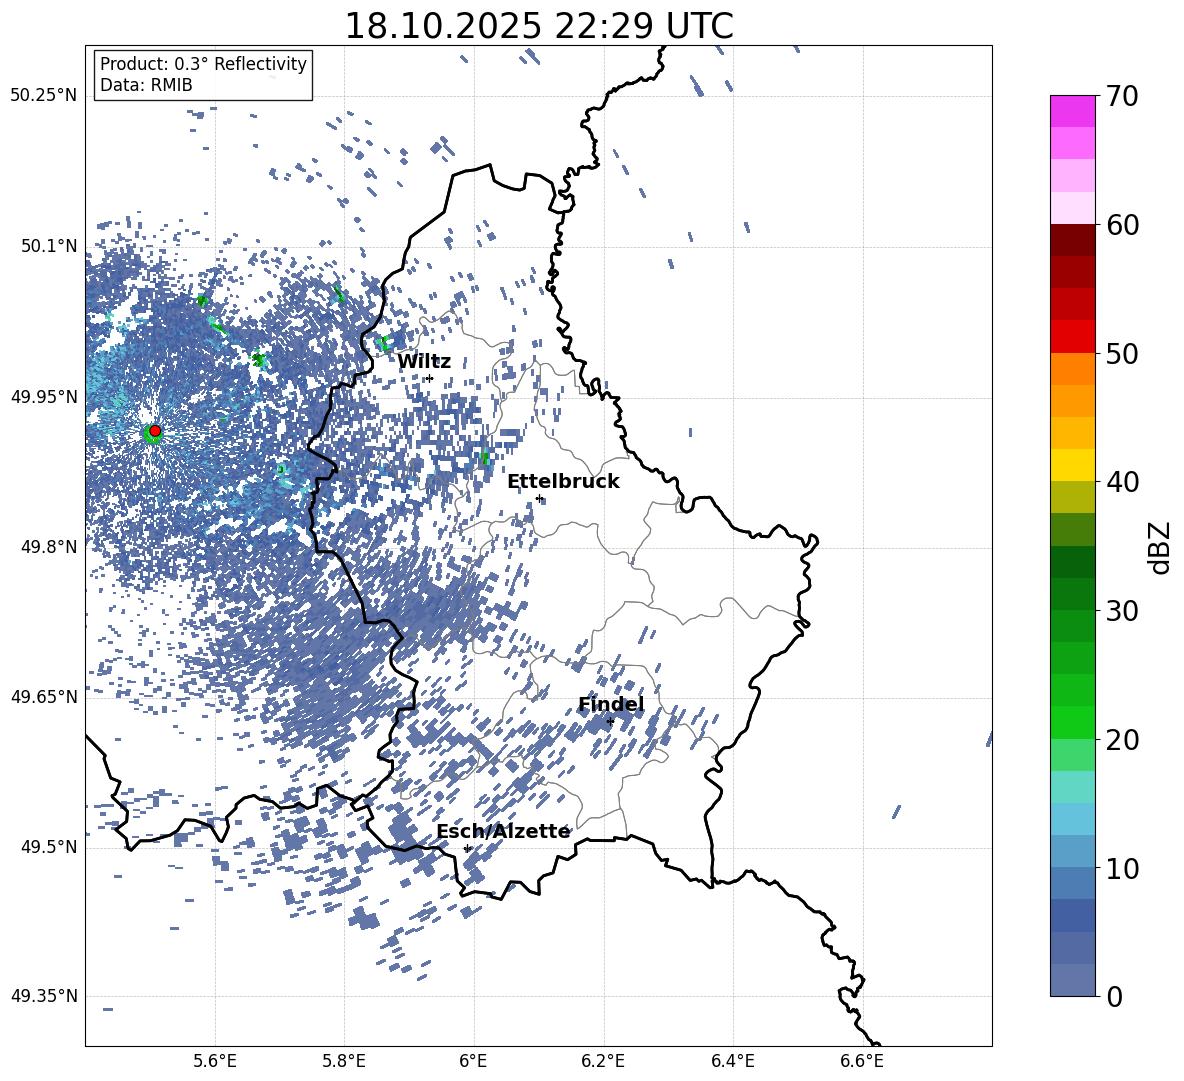Click the yellow 40 dBZ colorbar swatch
The image size is (1184, 1081).
(1072, 465)
